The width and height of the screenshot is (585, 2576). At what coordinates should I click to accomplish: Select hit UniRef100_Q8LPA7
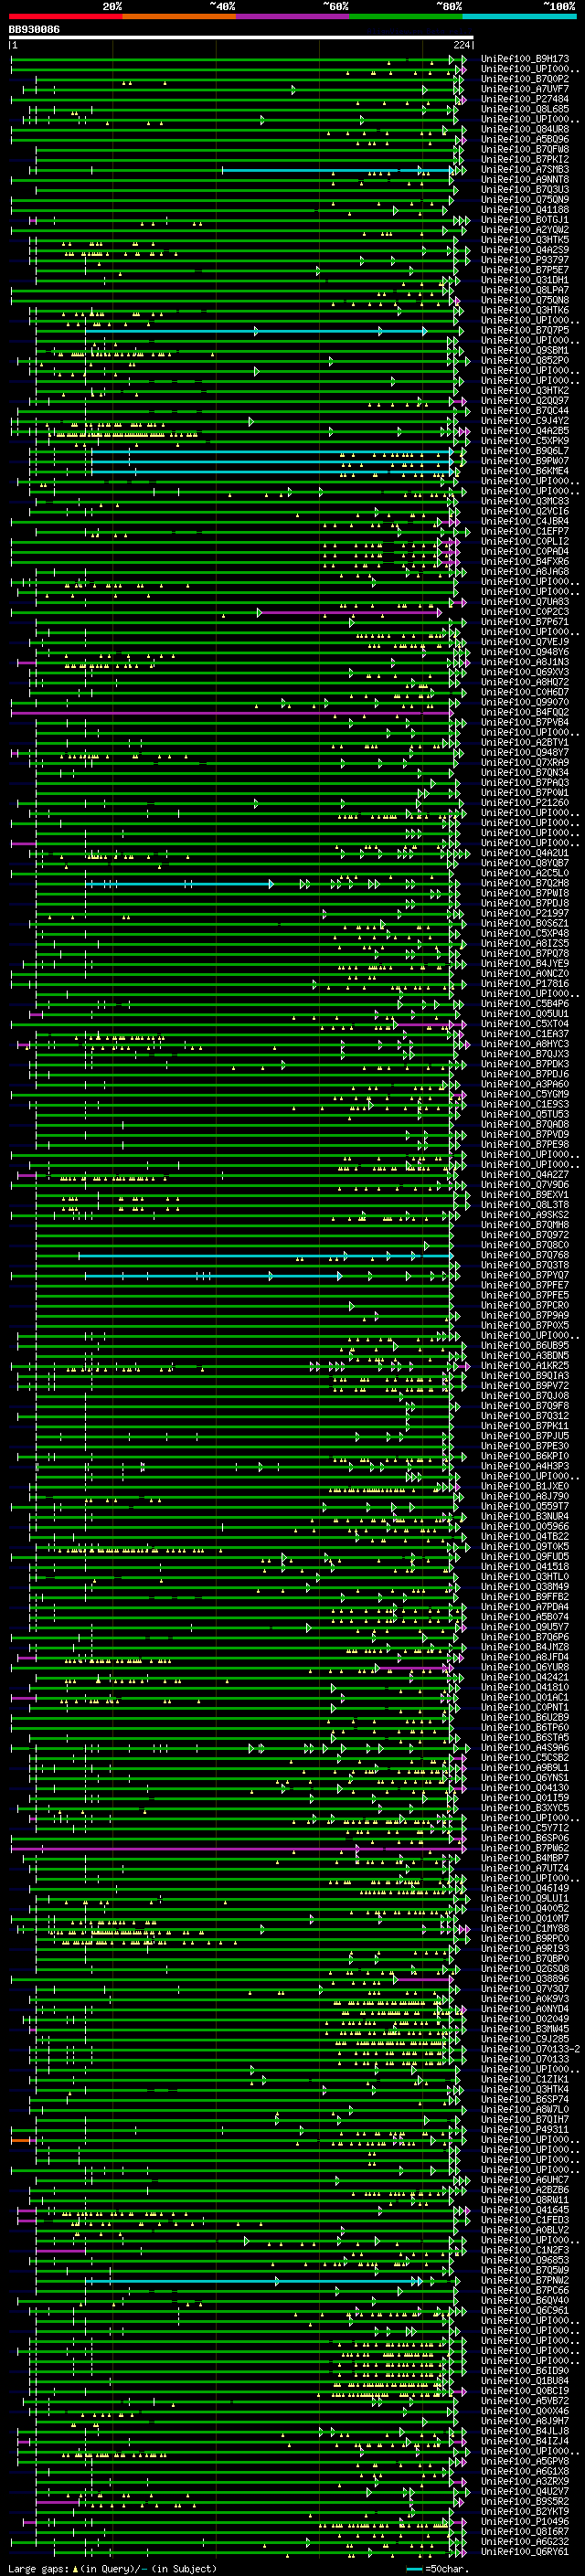click(x=524, y=290)
